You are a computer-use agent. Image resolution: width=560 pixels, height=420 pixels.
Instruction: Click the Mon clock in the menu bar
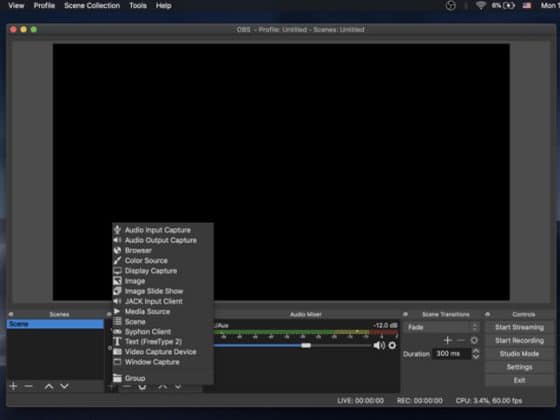click(549, 5)
